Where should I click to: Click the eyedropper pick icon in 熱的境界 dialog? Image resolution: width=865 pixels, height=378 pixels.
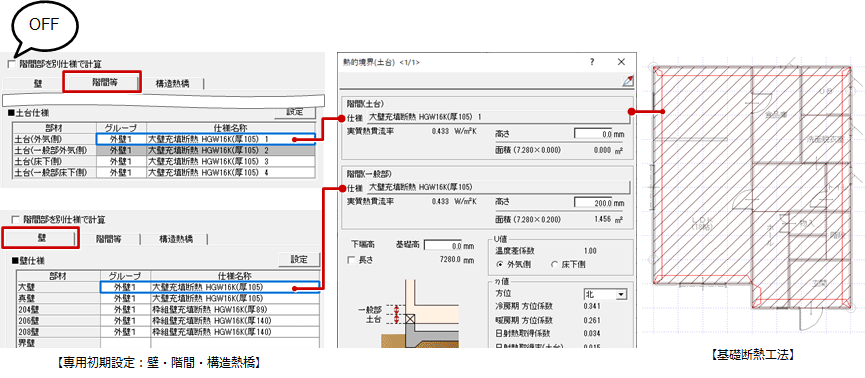tap(628, 81)
